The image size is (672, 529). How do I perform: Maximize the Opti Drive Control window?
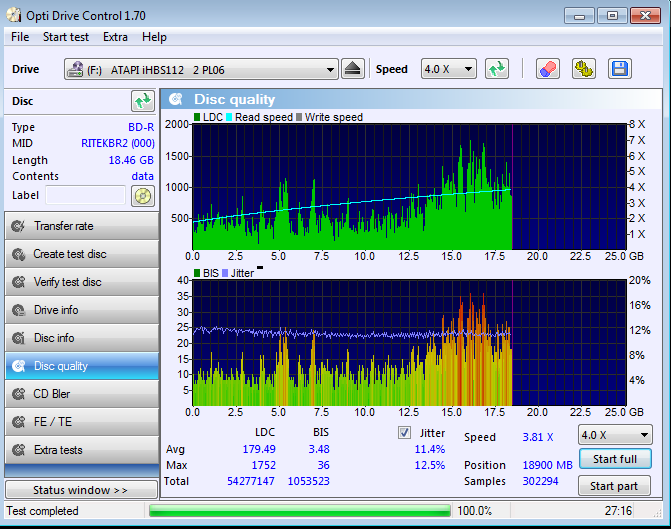click(x=612, y=16)
